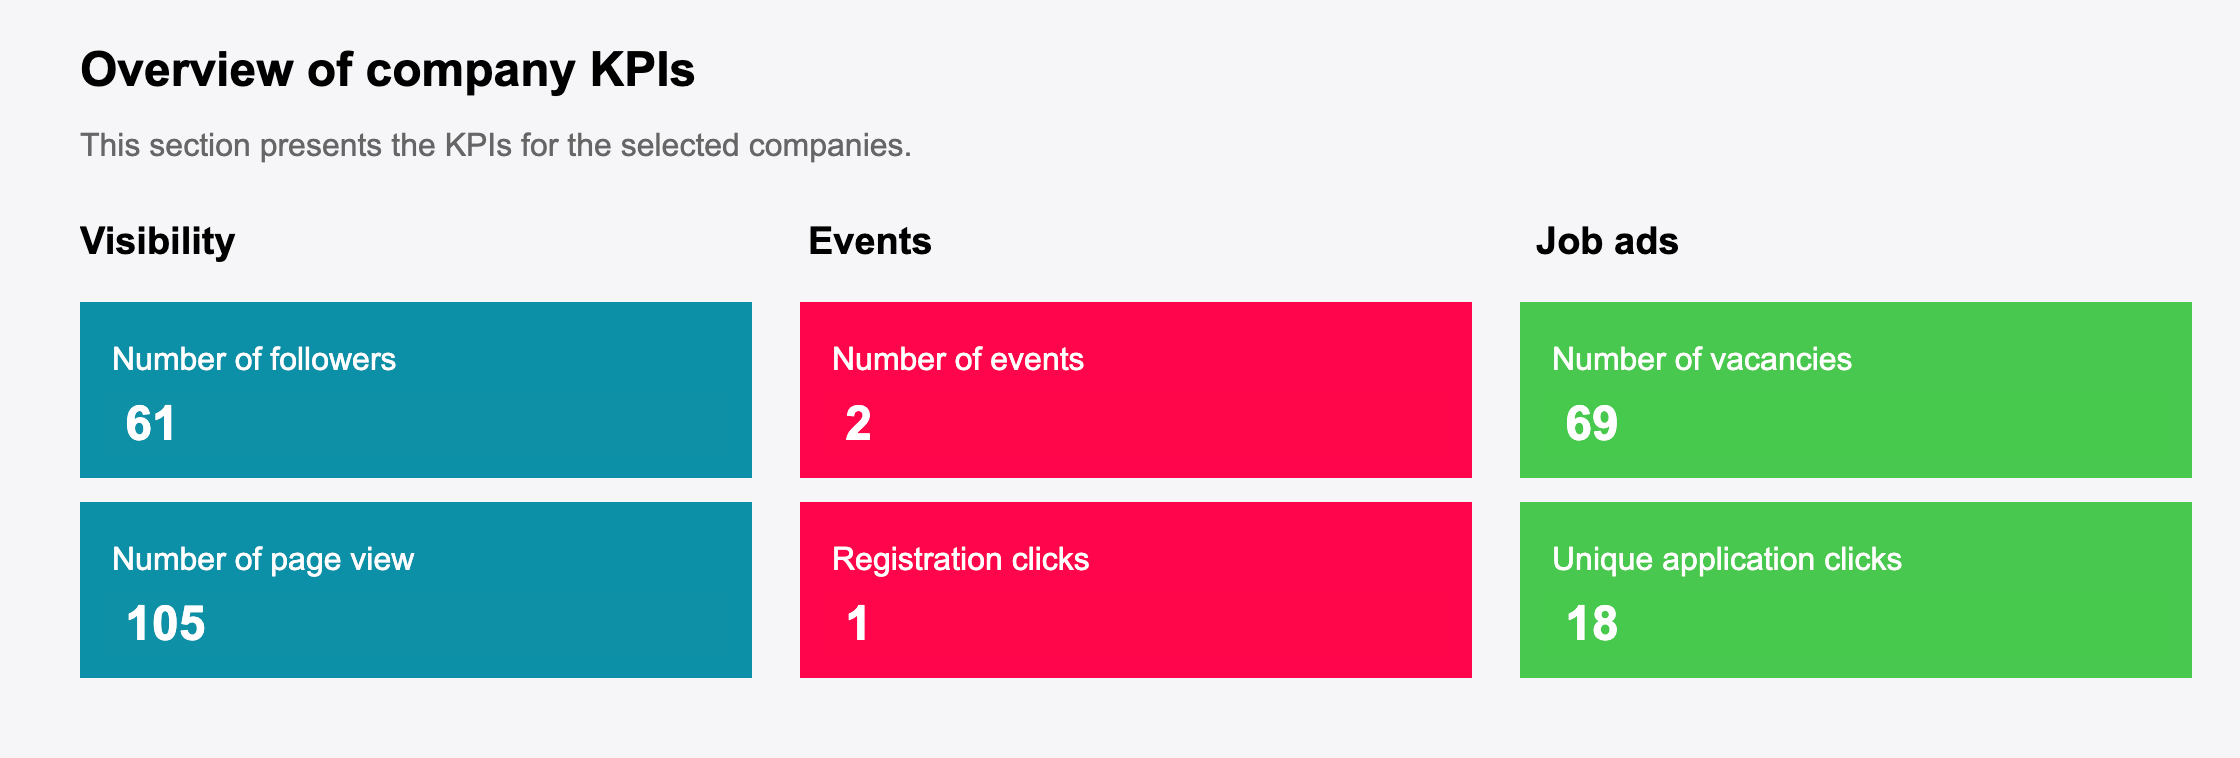
Task: Click the KPI section description text
Action: [496, 145]
